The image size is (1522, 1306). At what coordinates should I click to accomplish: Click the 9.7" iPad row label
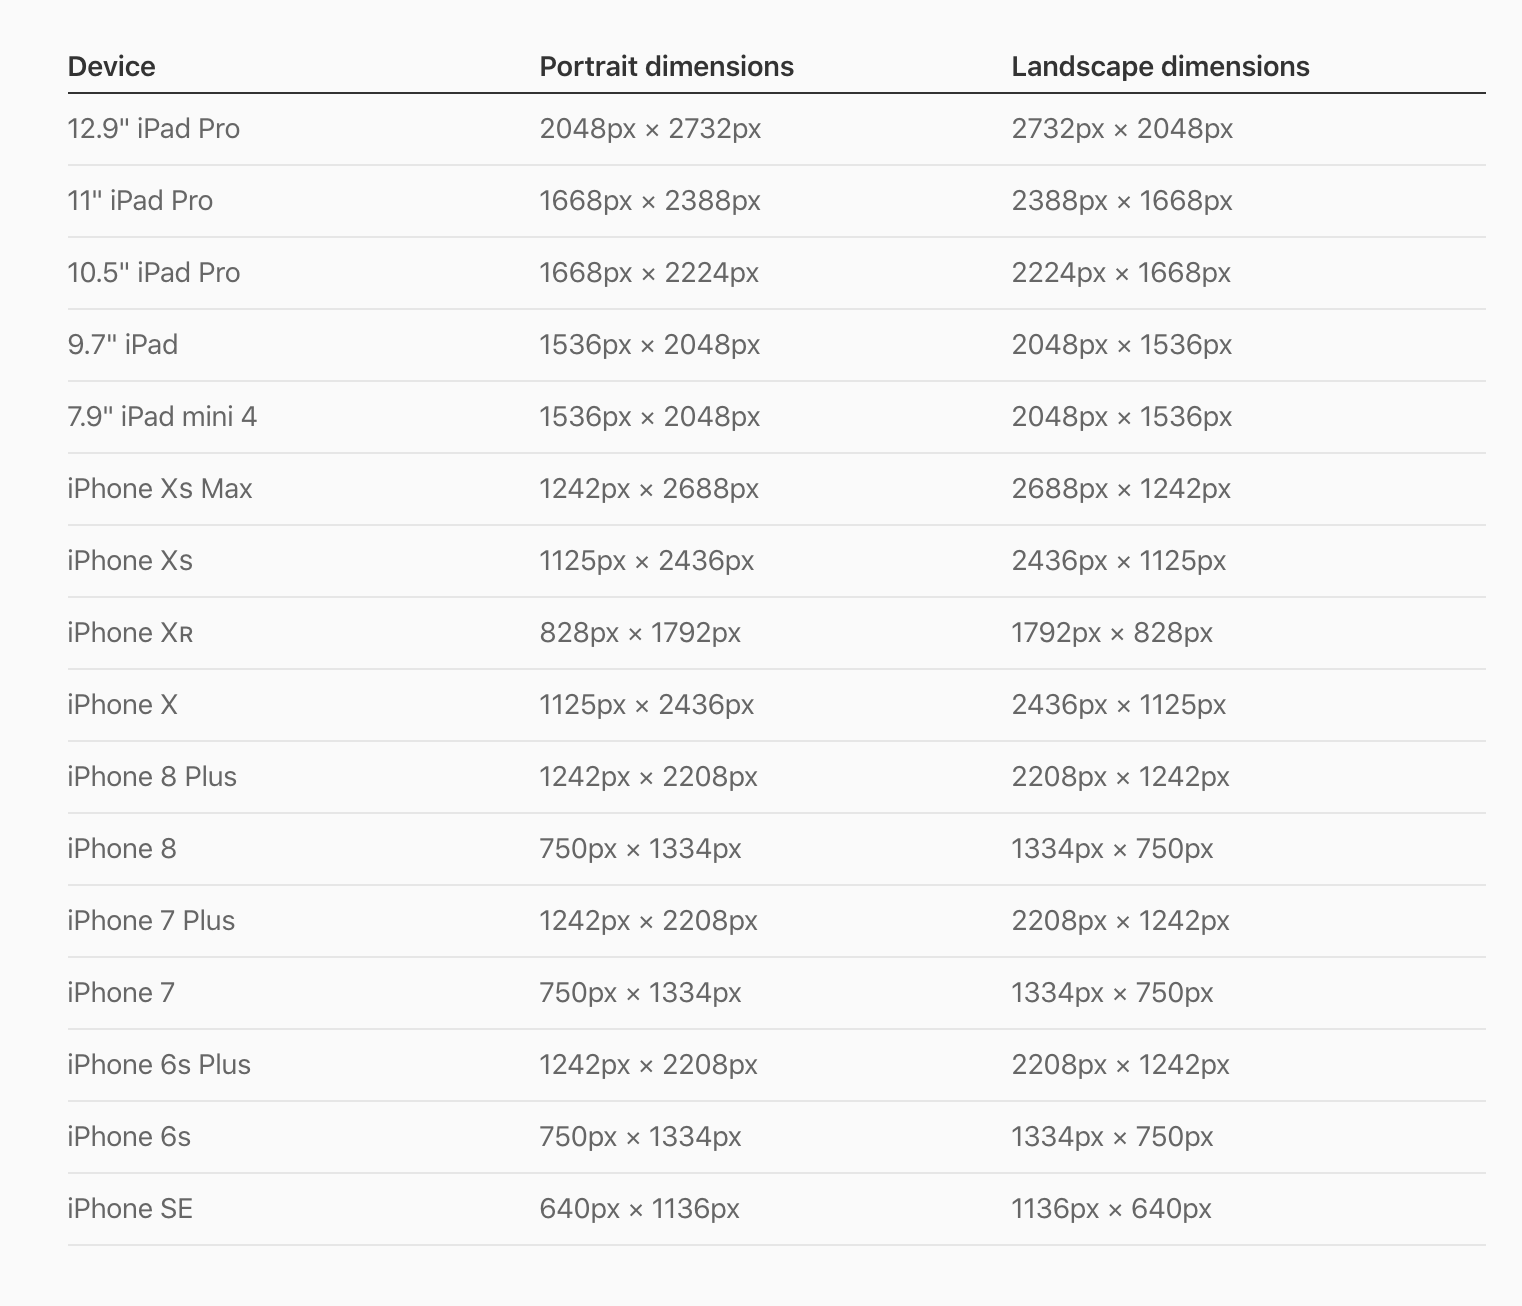123,345
